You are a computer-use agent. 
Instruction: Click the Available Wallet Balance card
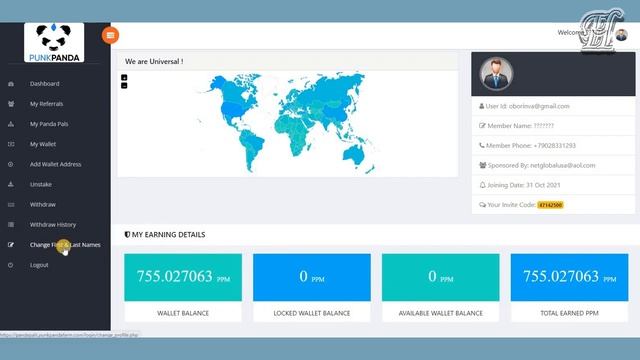[x=440, y=288]
